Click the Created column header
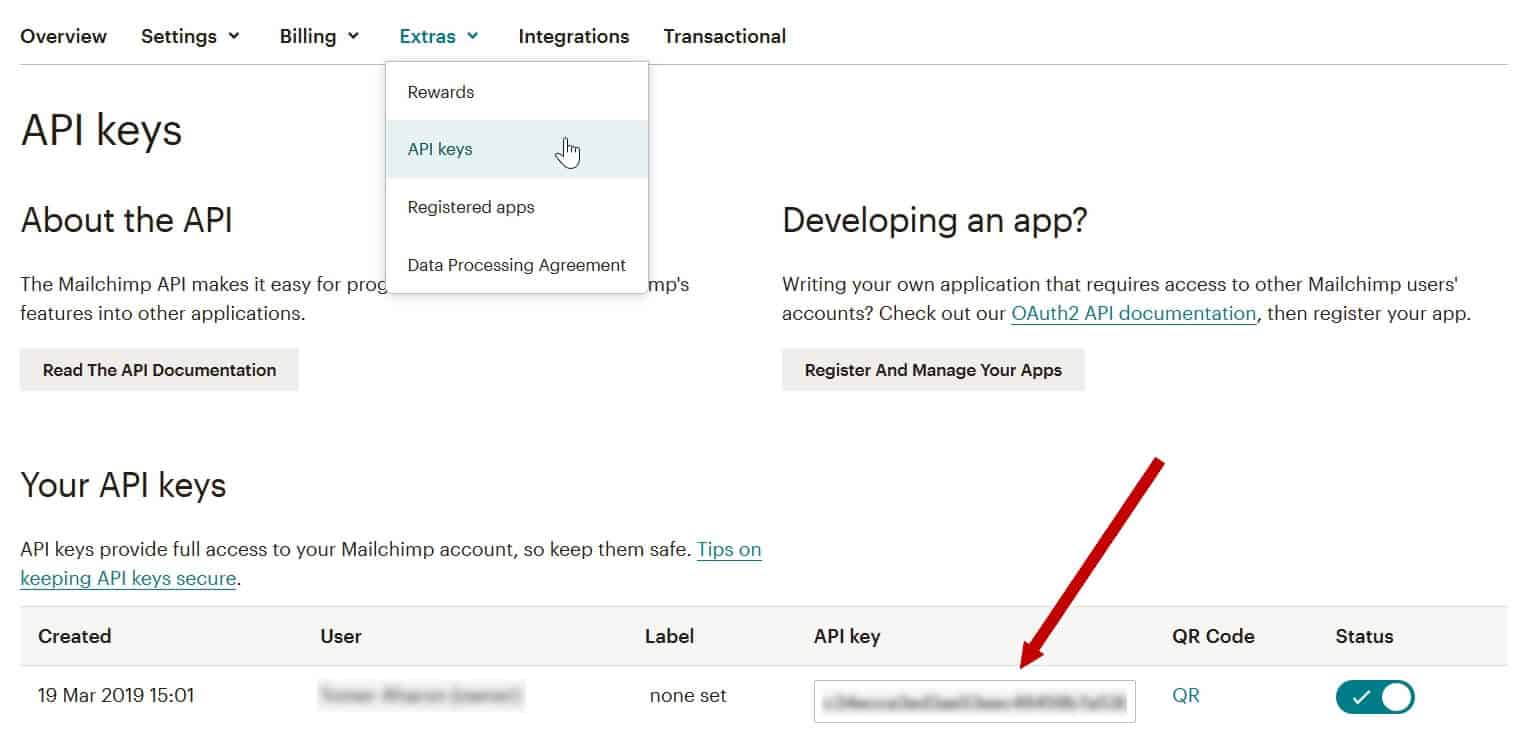Screen dimensions: 1531x742 tap(75, 636)
